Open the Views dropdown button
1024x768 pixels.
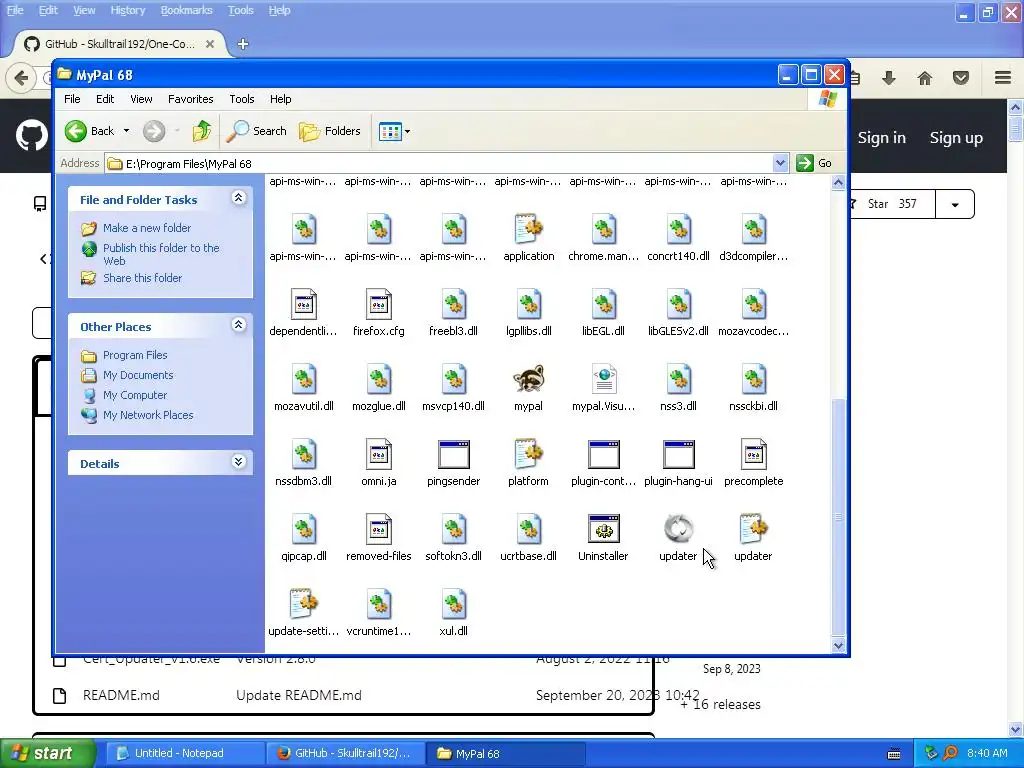tap(394, 131)
